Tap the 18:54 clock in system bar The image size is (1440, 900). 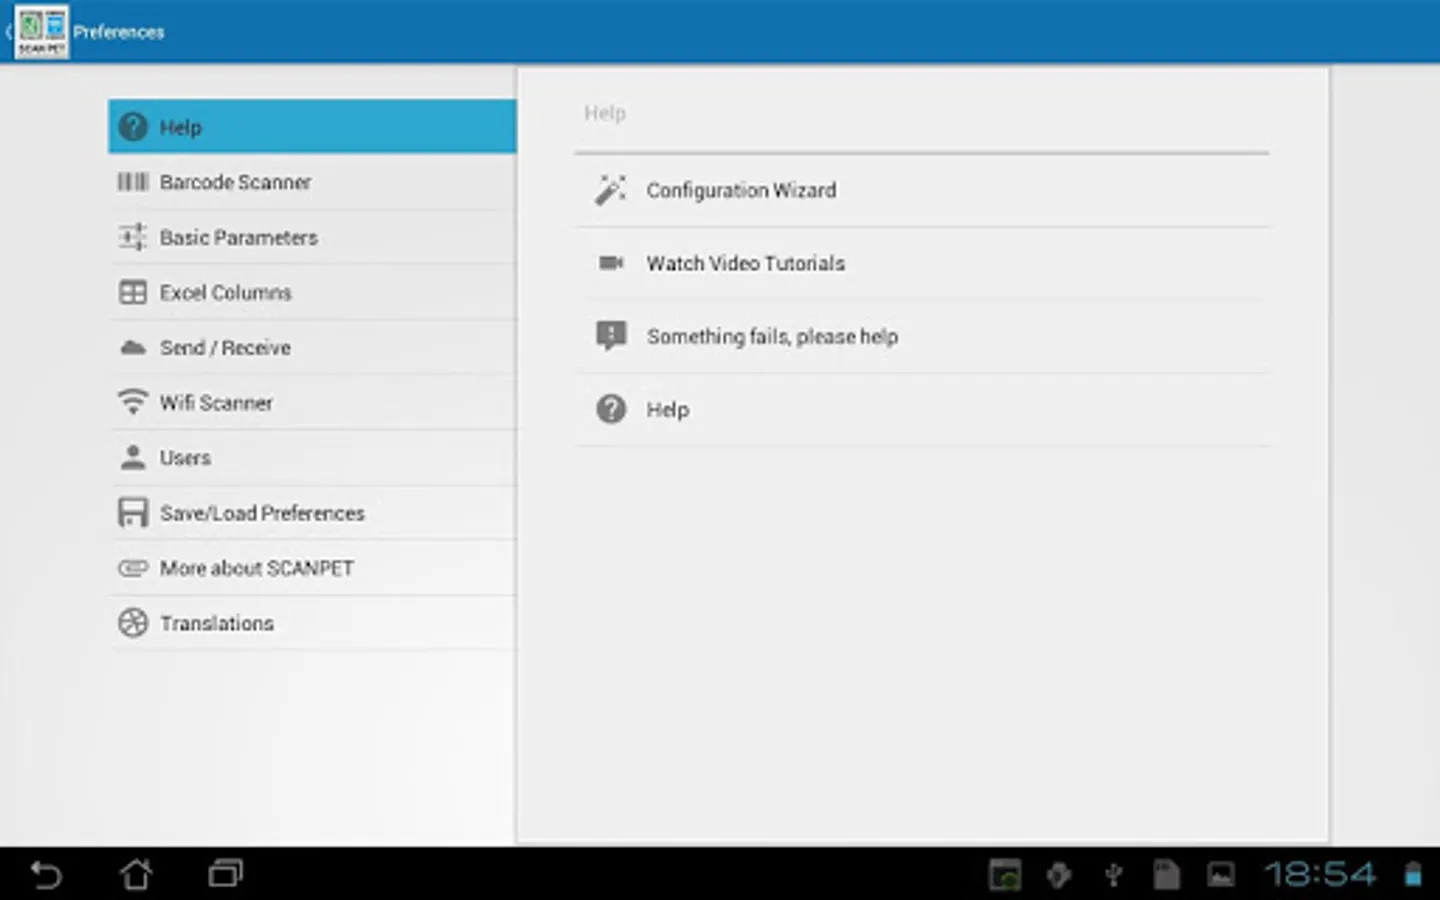point(1320,875)
